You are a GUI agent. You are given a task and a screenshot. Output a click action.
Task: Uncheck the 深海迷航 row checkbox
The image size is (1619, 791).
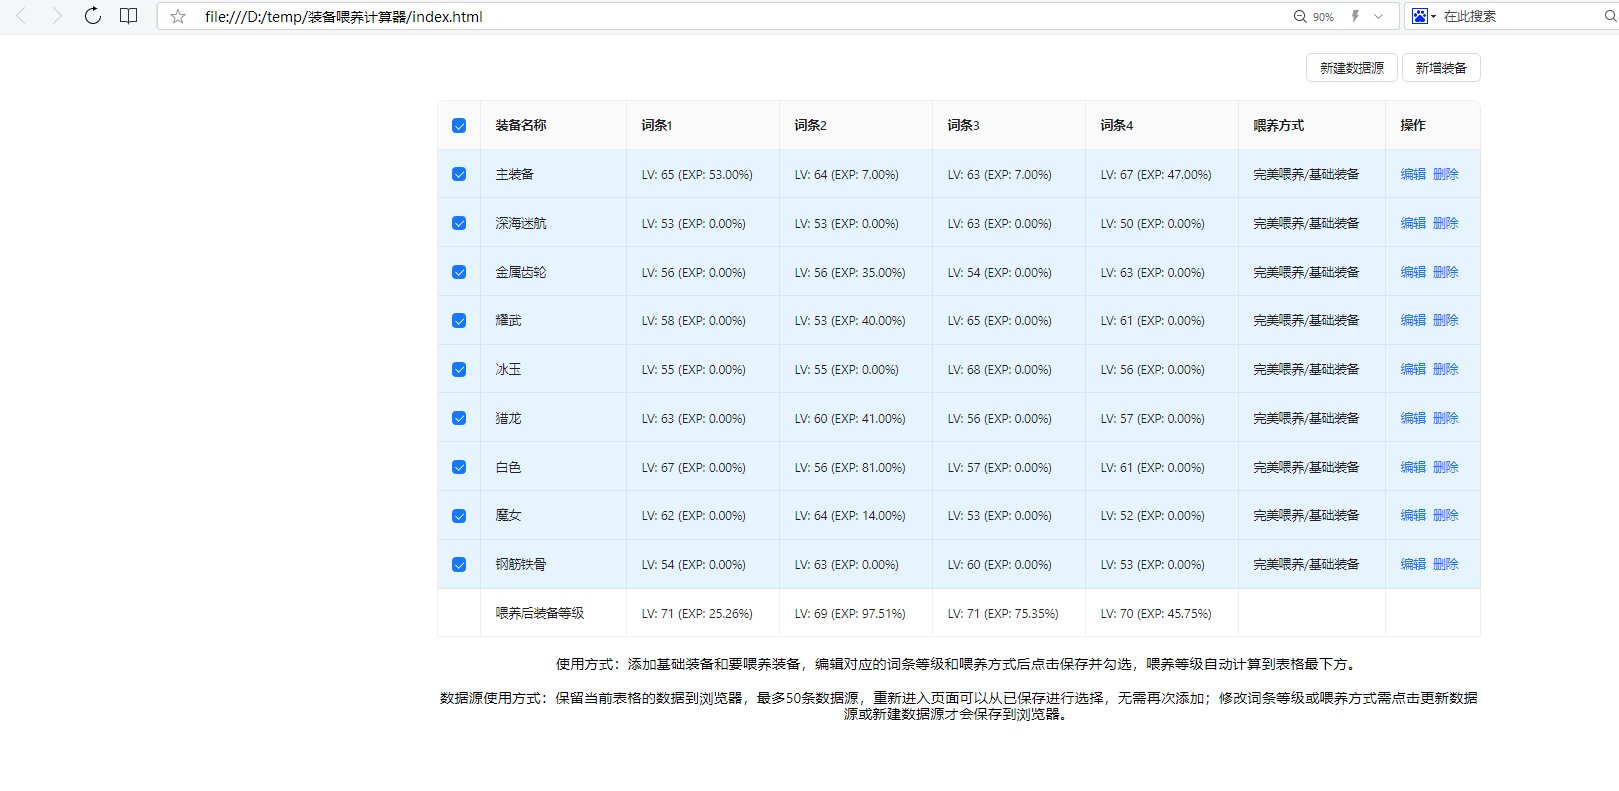tap(459, 223)
